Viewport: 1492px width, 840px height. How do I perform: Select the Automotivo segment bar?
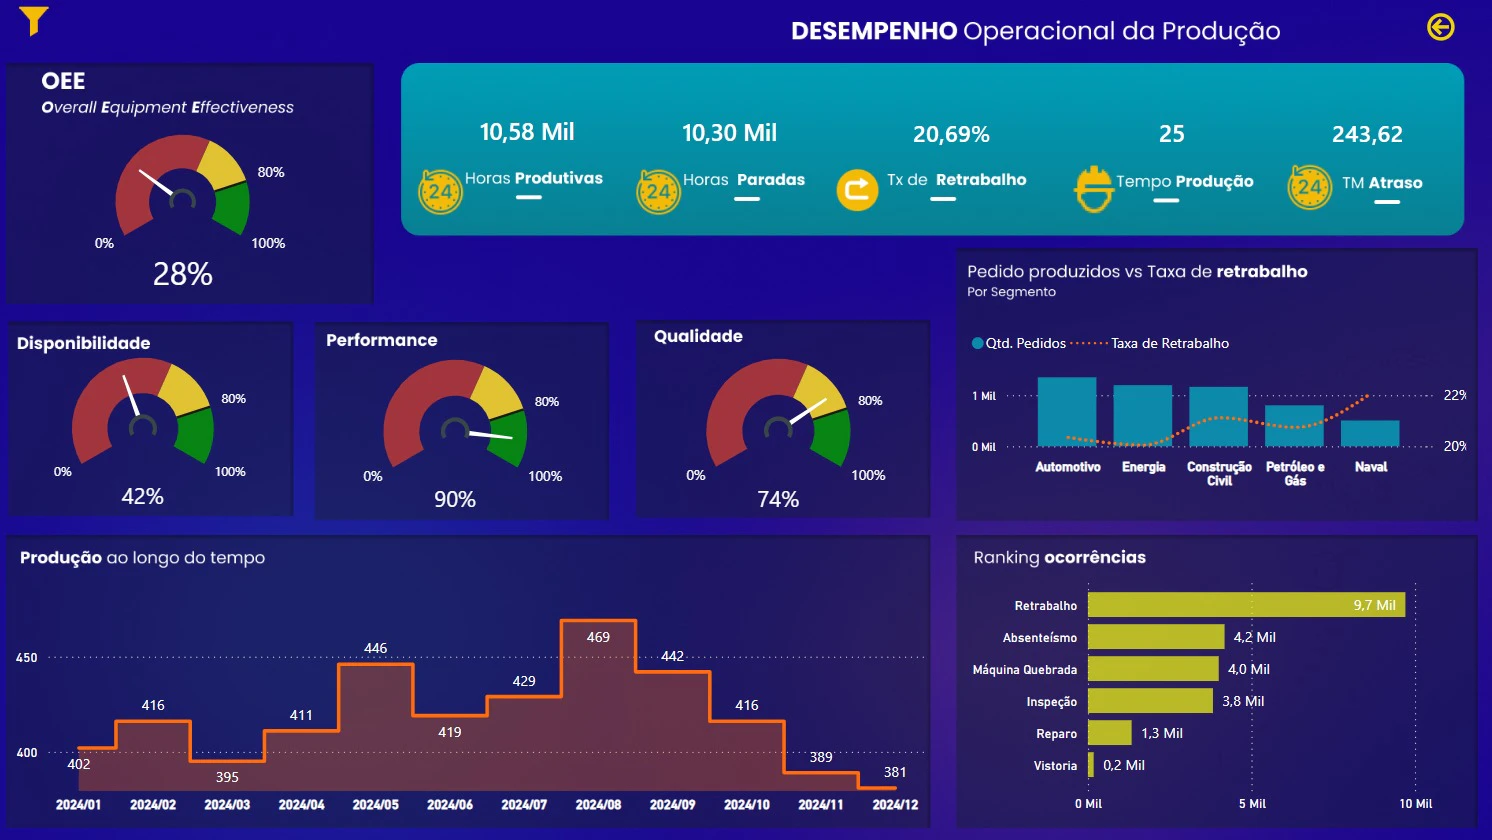tap(1067, 411)
